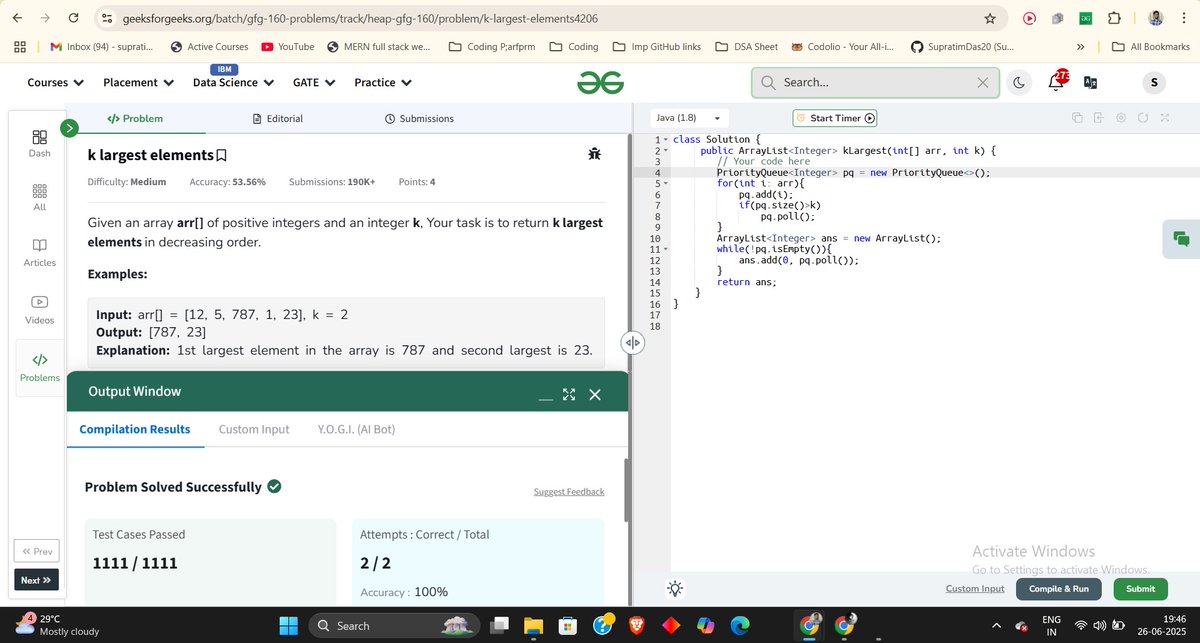Open the Dash sidebar icon

click(39, 143)
